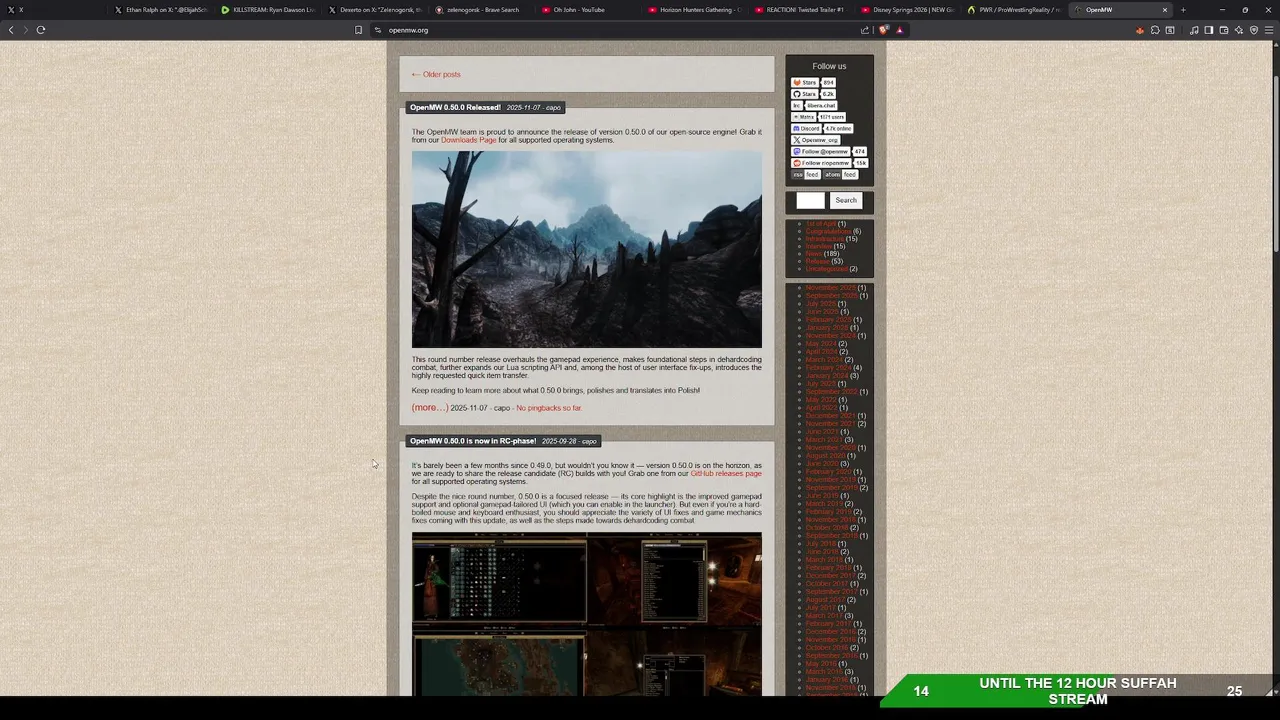Open Leo AI sparkle icon
The image size is (1280, 720).
pos(1238,30)
